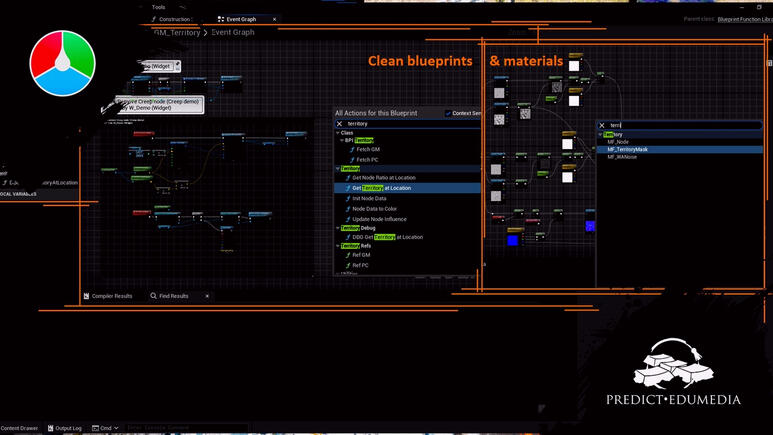
Task: Click function icon beside Get Node Ratio
Action: tap(348, 178)
